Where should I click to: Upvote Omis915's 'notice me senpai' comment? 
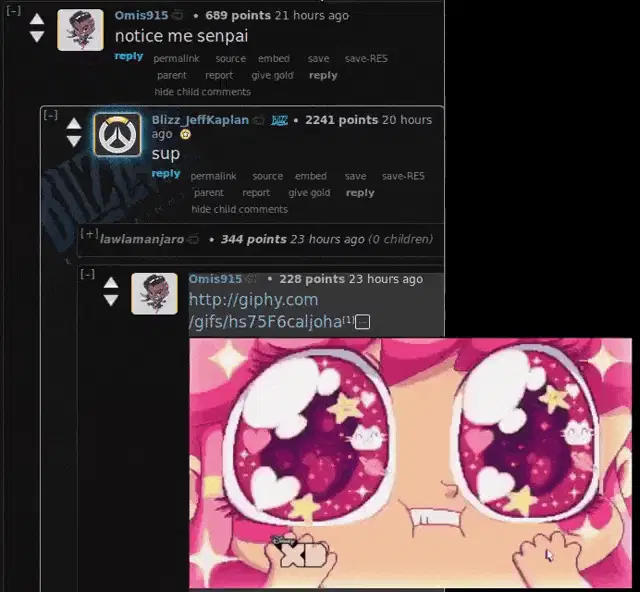(37, 19)
